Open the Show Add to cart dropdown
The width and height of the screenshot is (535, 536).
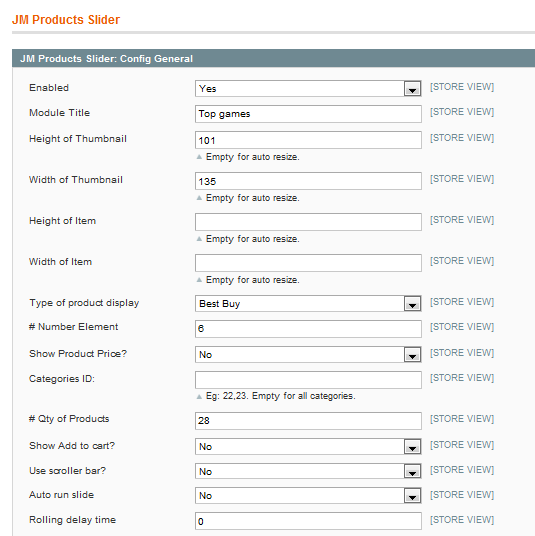(308, 446)
